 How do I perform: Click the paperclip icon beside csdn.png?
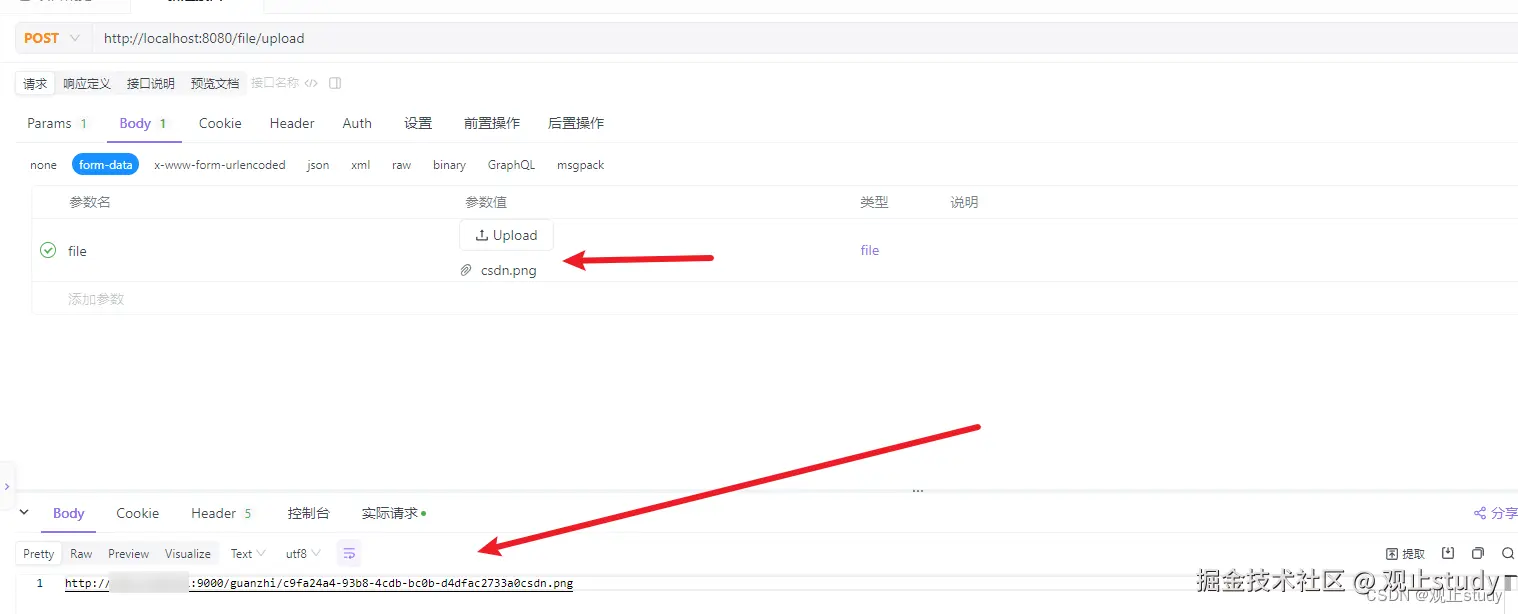pyautogui.click(x=465, y=270)
